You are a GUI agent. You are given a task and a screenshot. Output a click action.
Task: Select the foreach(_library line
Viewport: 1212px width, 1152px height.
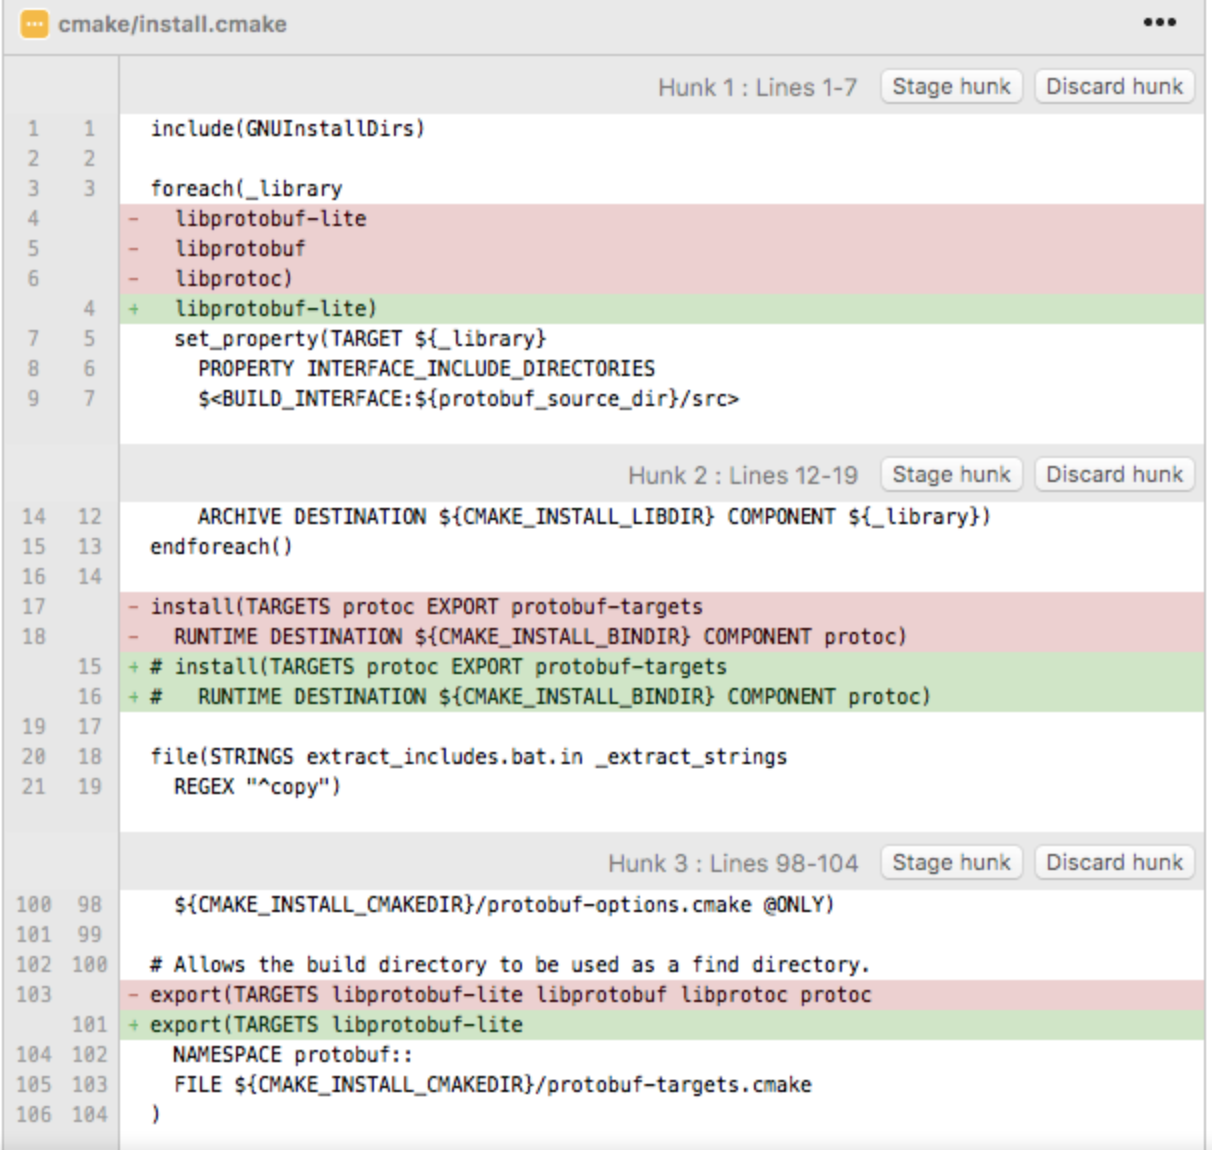(x=661, y=189)
